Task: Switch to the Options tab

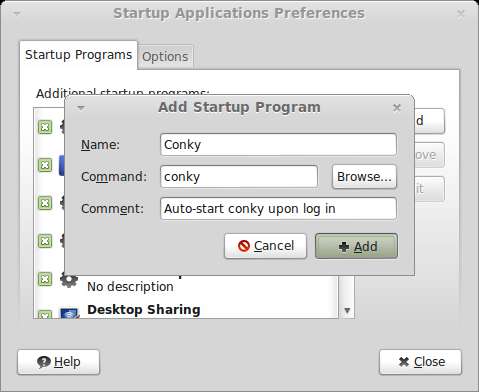Action: pyautogui.click(x=165, y=57)
